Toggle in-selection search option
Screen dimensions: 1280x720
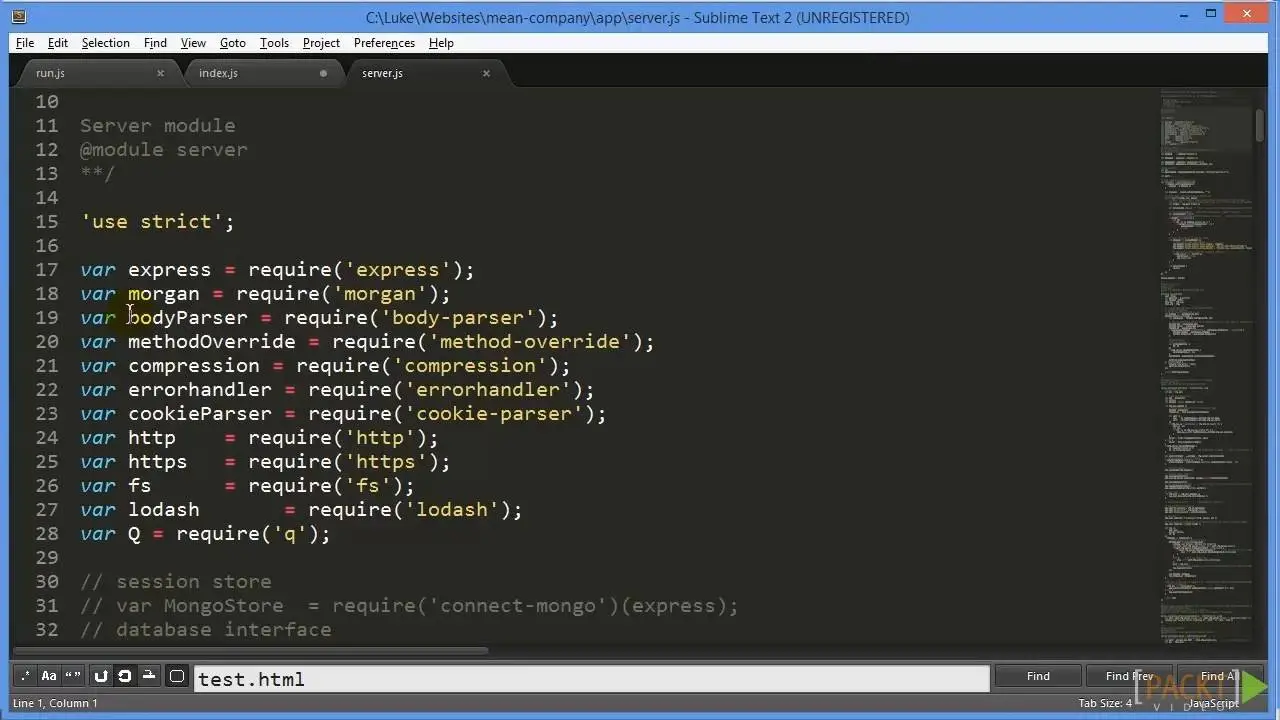pos(147,676)
